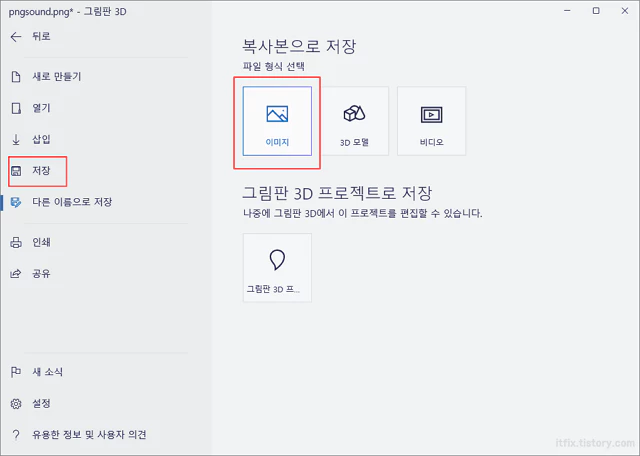Click the 열기 file icon

[x=16, y=108]
